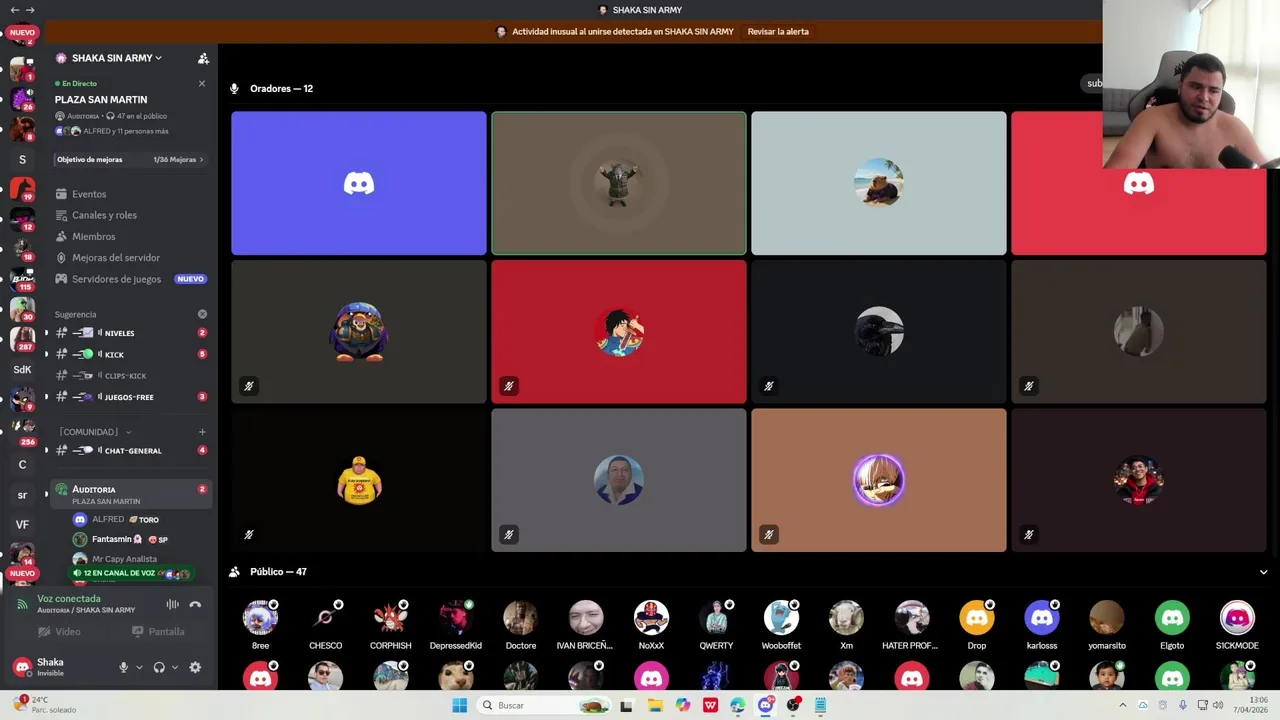Screen dimensions: 1280x720
Task: Open the 'SdK' server in the server list
Action: point(22,369)
